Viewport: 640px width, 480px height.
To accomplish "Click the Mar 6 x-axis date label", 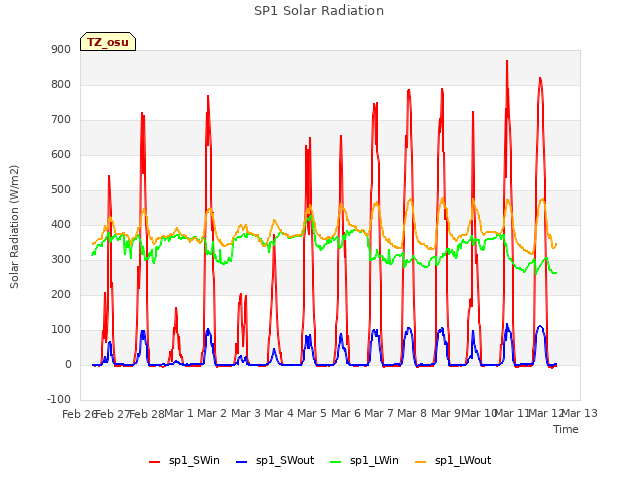I will [x=346, y=413].
